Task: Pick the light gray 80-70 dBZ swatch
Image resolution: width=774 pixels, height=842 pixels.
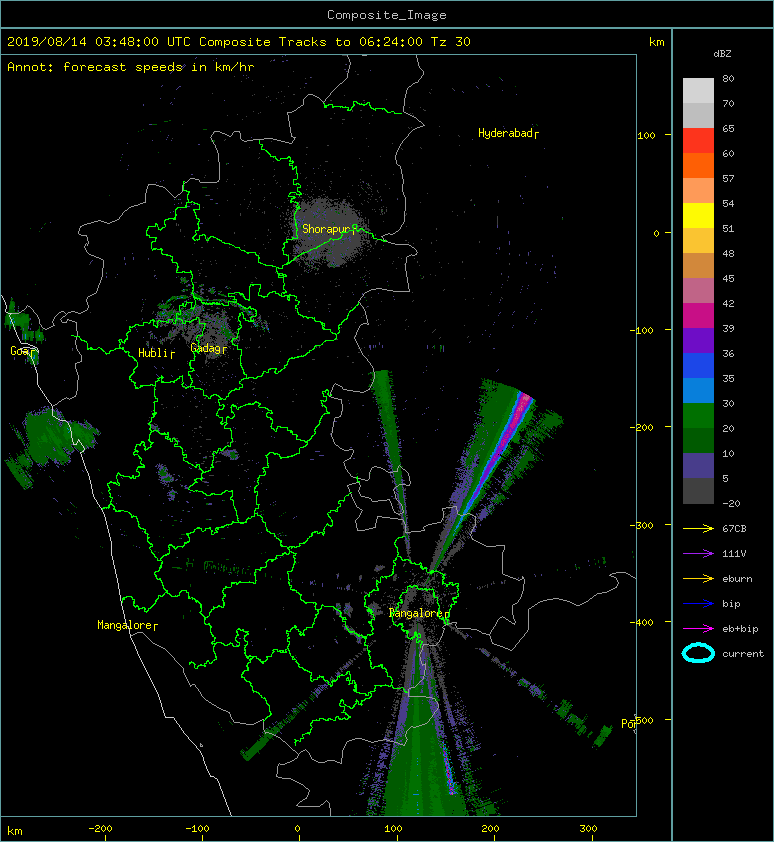Action: point(698,90)
